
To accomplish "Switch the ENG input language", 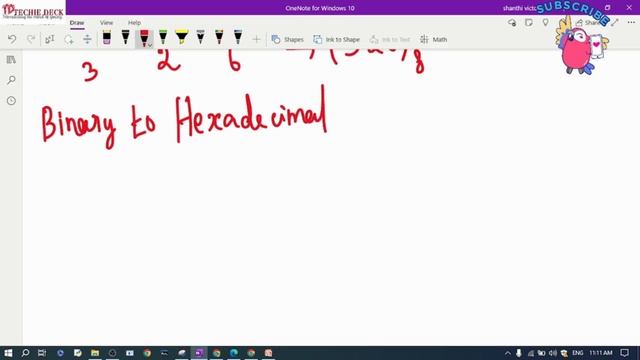I will pos(578,353).
